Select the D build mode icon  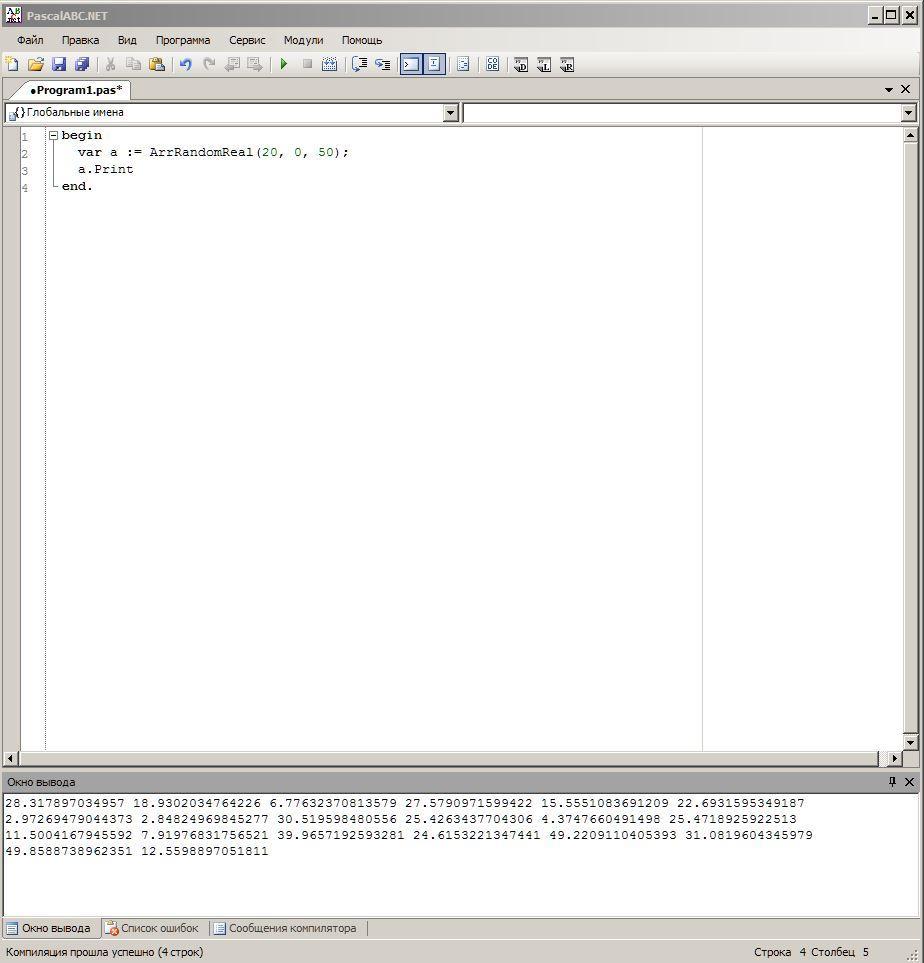(521, 64)
